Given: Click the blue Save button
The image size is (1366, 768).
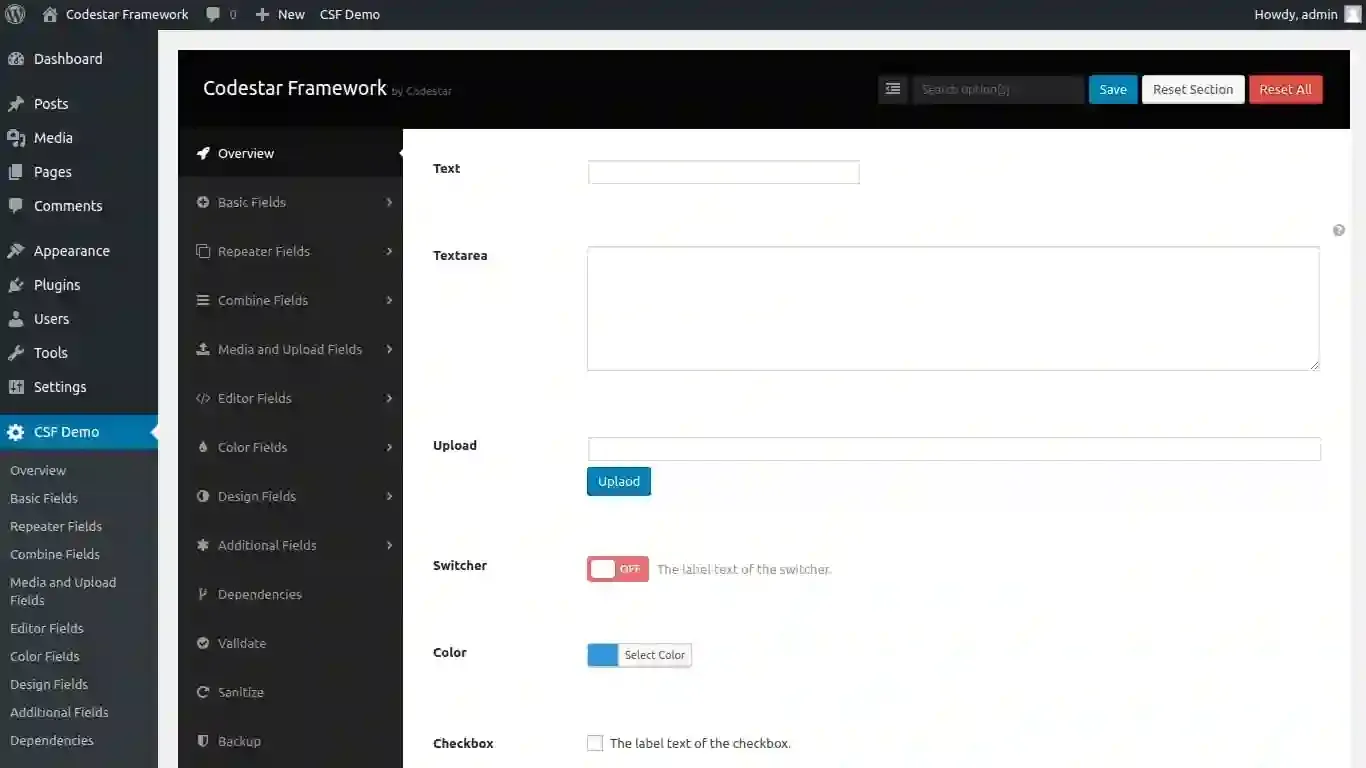Looking at the screenshot, I should click(x=1113, y=89).
